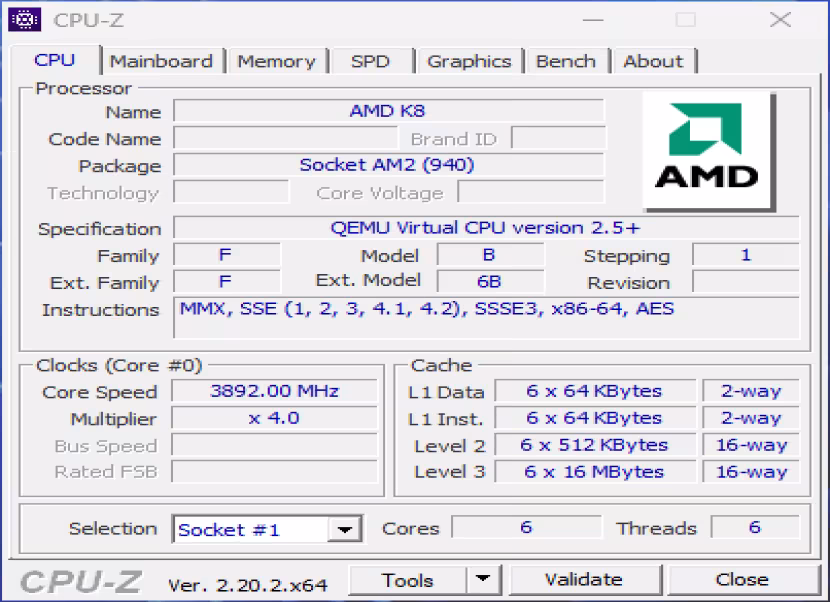Click the Model value B

(490, 255)
